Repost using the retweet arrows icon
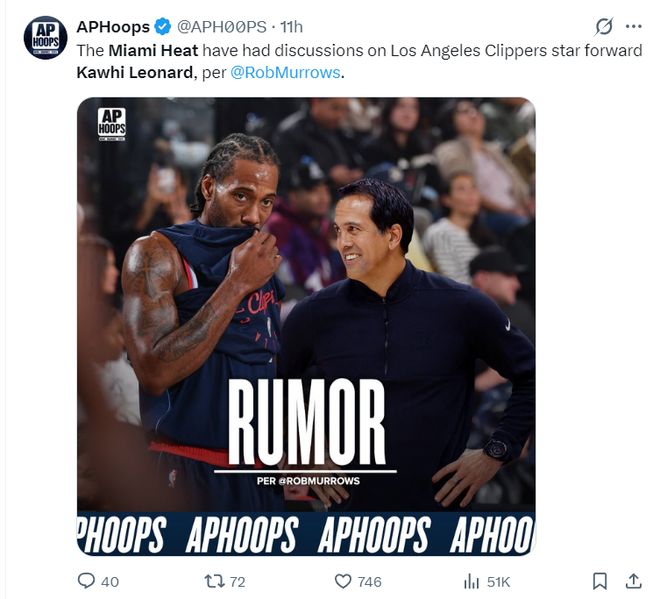This screenshot has height=599, width=660. [213, 582]
